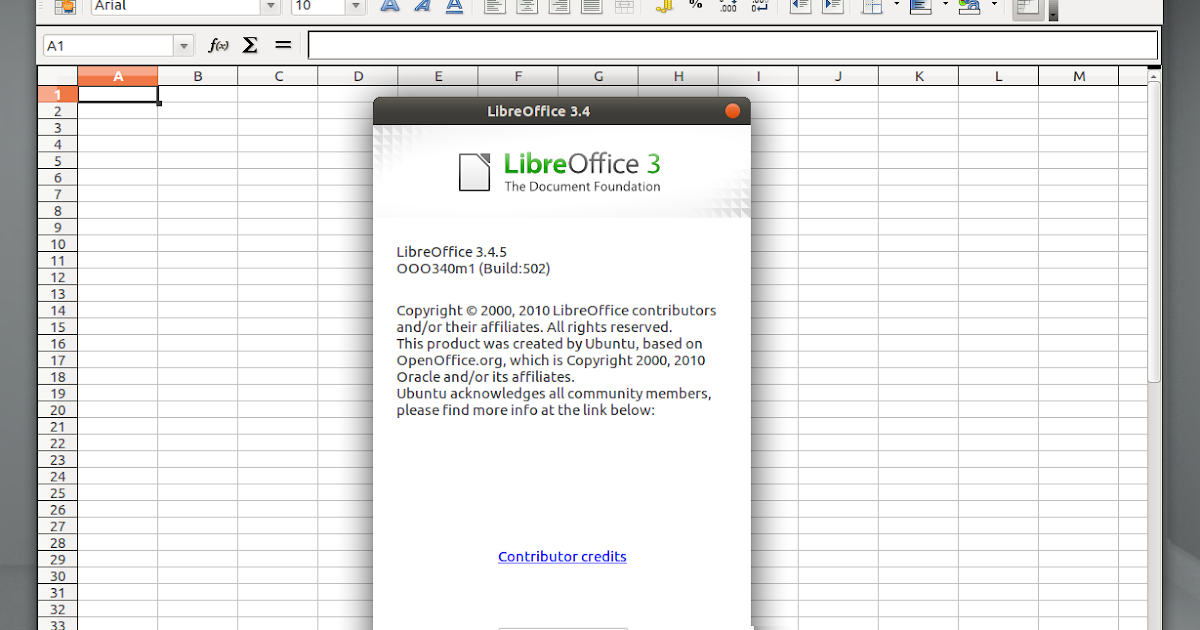Viewport: 1200px width, 630px height.
Task: Open the font size dropdown
Action: tap(356, 7)
